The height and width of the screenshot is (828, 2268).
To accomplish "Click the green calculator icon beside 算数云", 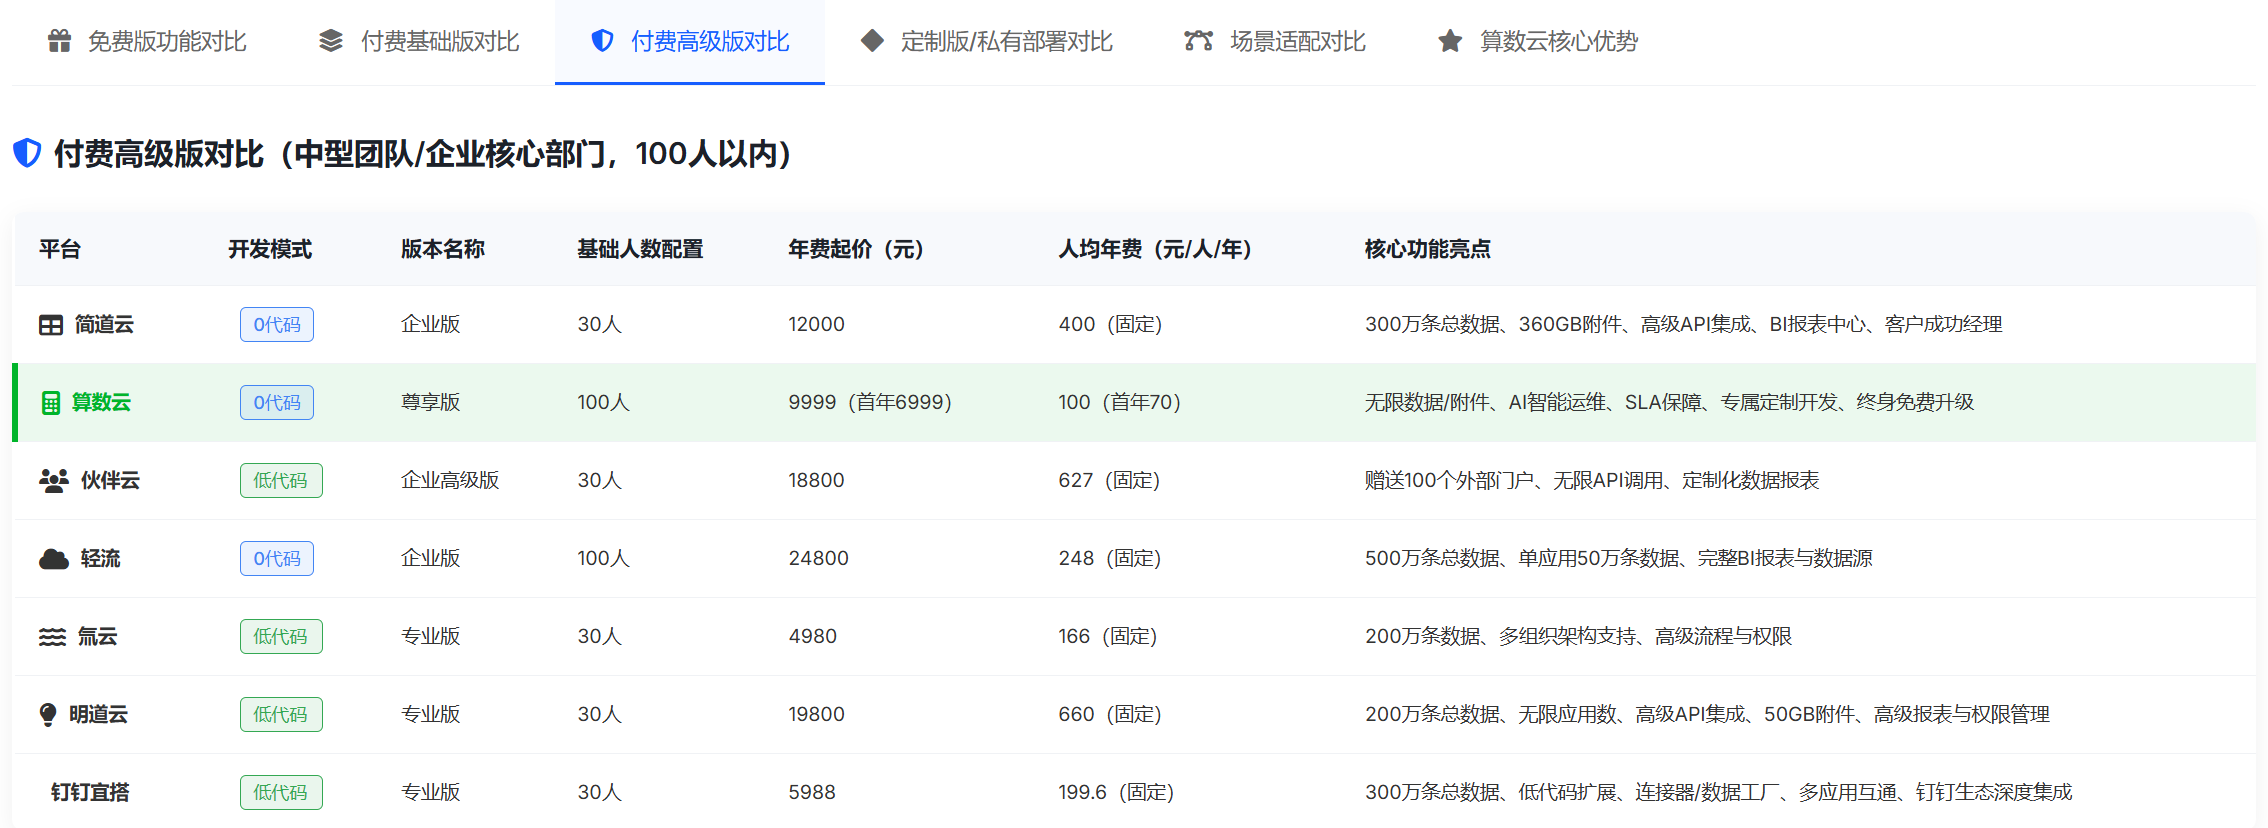I will pyautogui.click(x=51, y=403).
